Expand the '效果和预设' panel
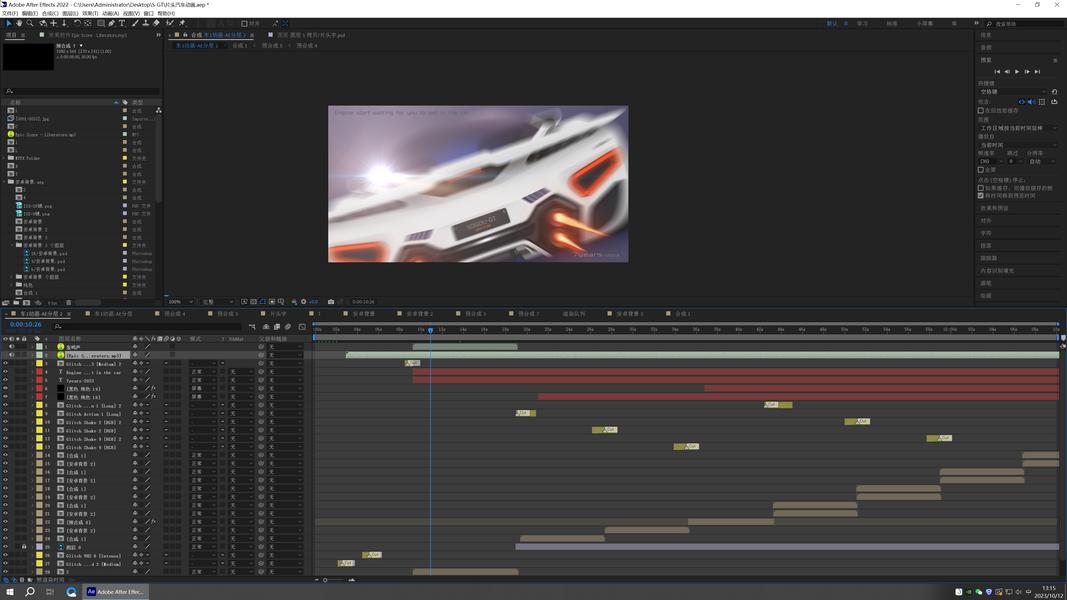Screen dimensions: 1067x600 994,208
